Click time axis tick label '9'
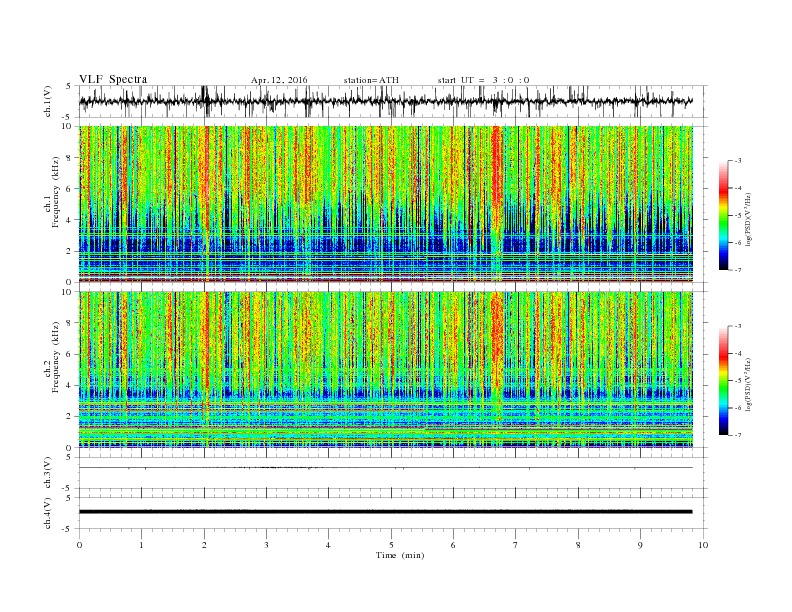Screen dimensions: 792x612 (x=640, y=545)
